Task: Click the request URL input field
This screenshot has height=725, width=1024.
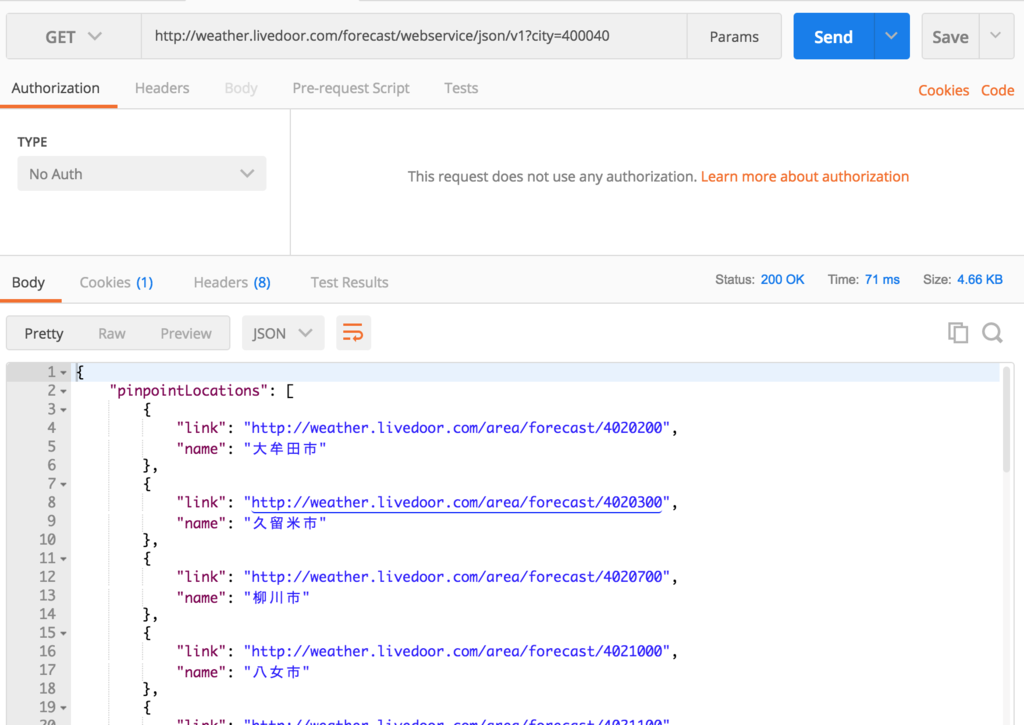Action: tap(414, 37)
